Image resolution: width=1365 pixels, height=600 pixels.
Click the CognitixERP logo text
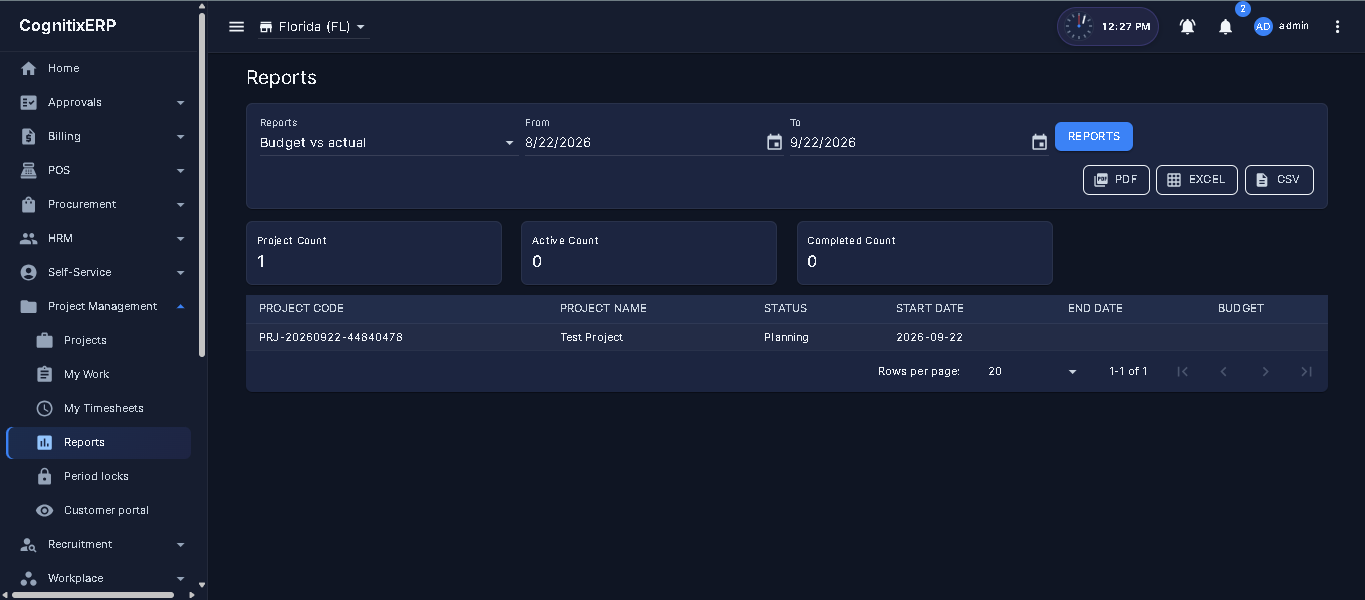[68, 26]
